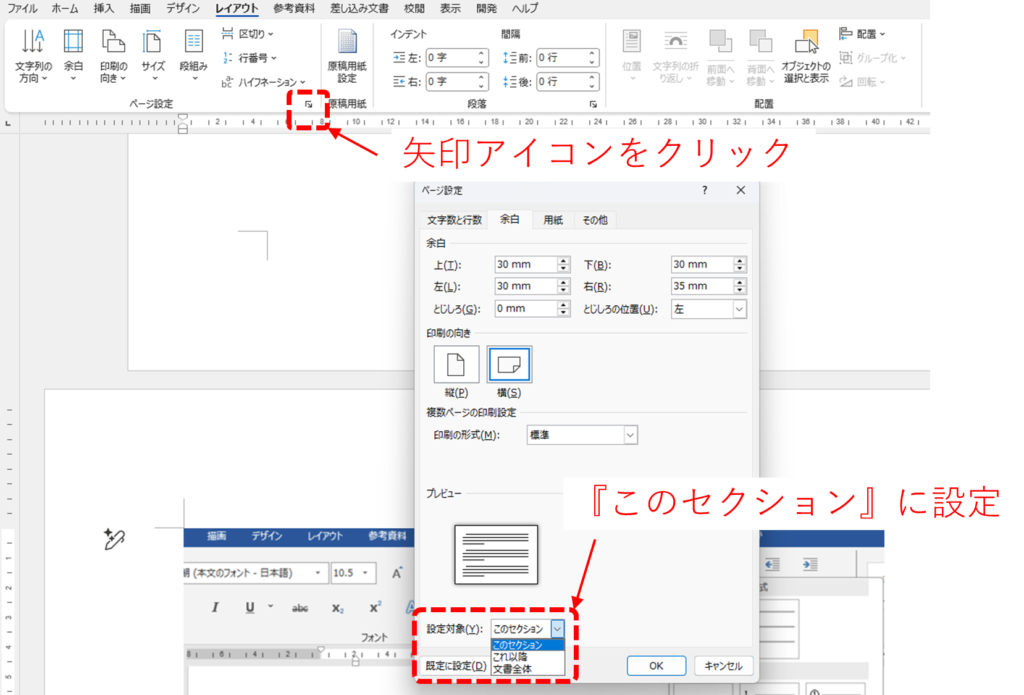The image size is (1024, 695).
Task: Open オブジェクトの選択と表示 selection pane
Action: tap(805, 43)
